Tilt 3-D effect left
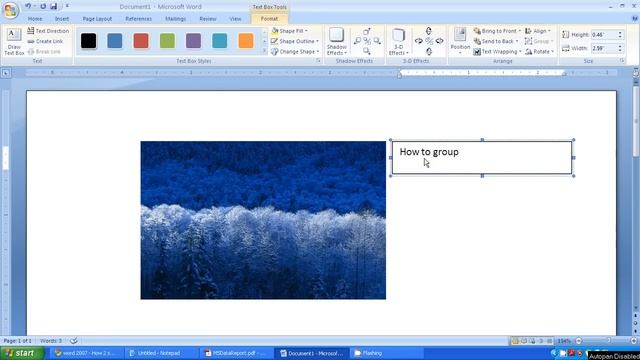The width and height of the screenshot is (640, 360). coord(419,41)
